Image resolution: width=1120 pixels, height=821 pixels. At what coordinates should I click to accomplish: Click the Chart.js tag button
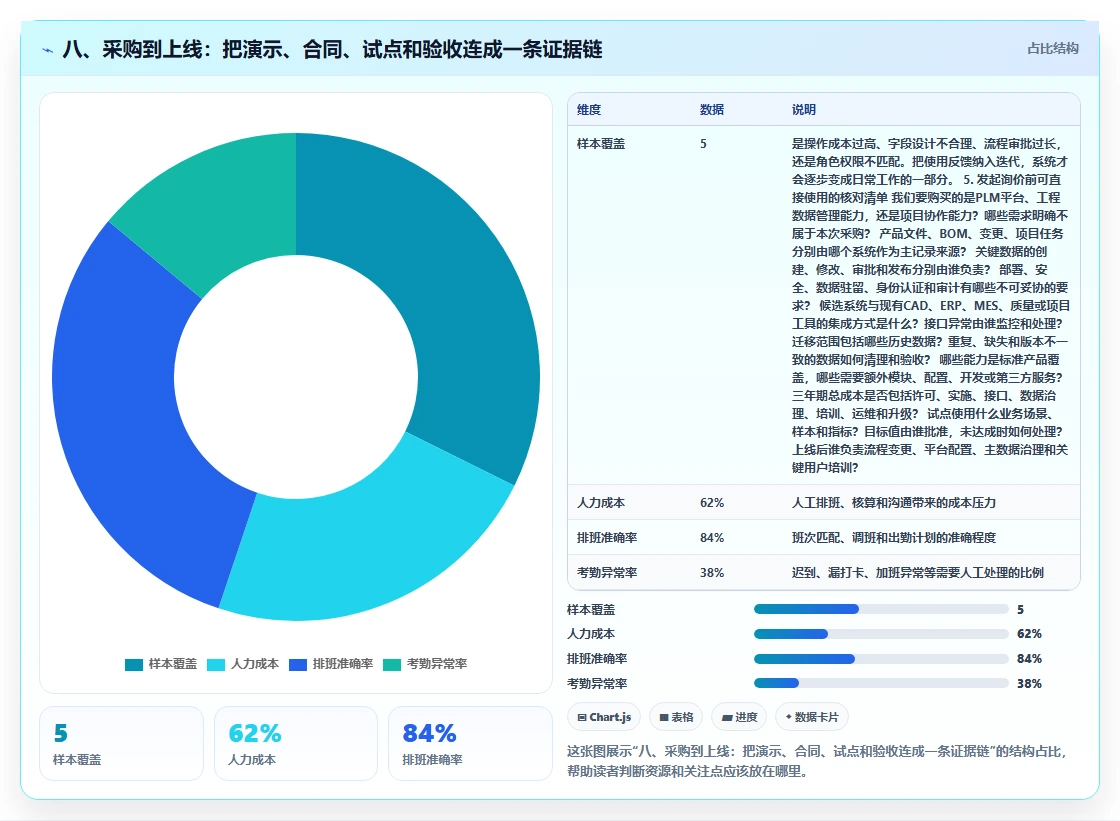[x=604, y=717]
